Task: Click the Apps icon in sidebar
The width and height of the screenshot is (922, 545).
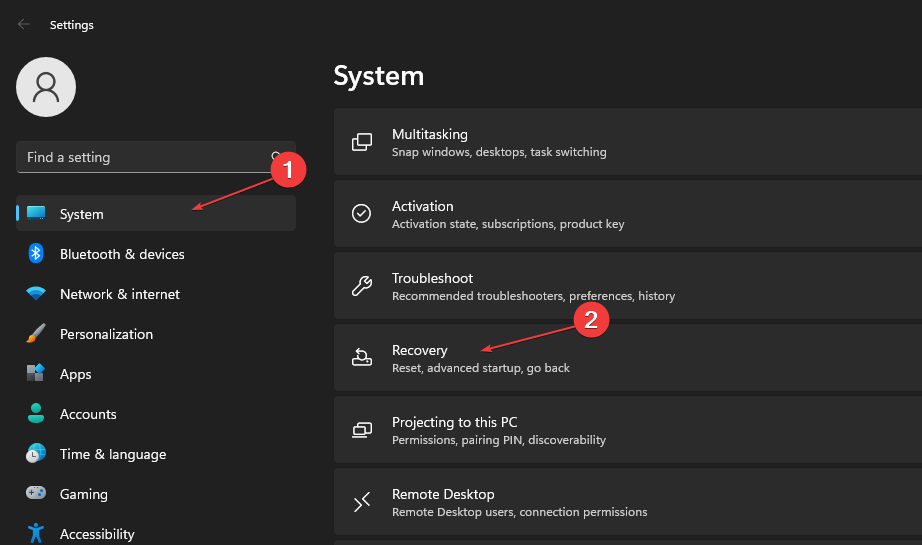Action: pos(36,374)
